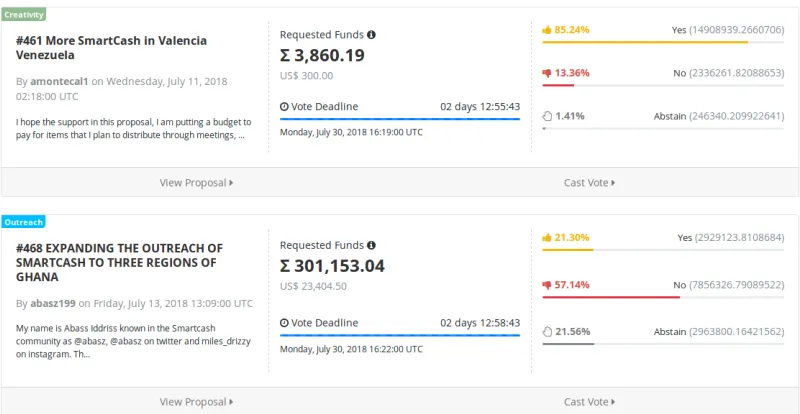Select the green Creativity category tag
This screenshot has height=414, width=800.
tap(23, 14)
